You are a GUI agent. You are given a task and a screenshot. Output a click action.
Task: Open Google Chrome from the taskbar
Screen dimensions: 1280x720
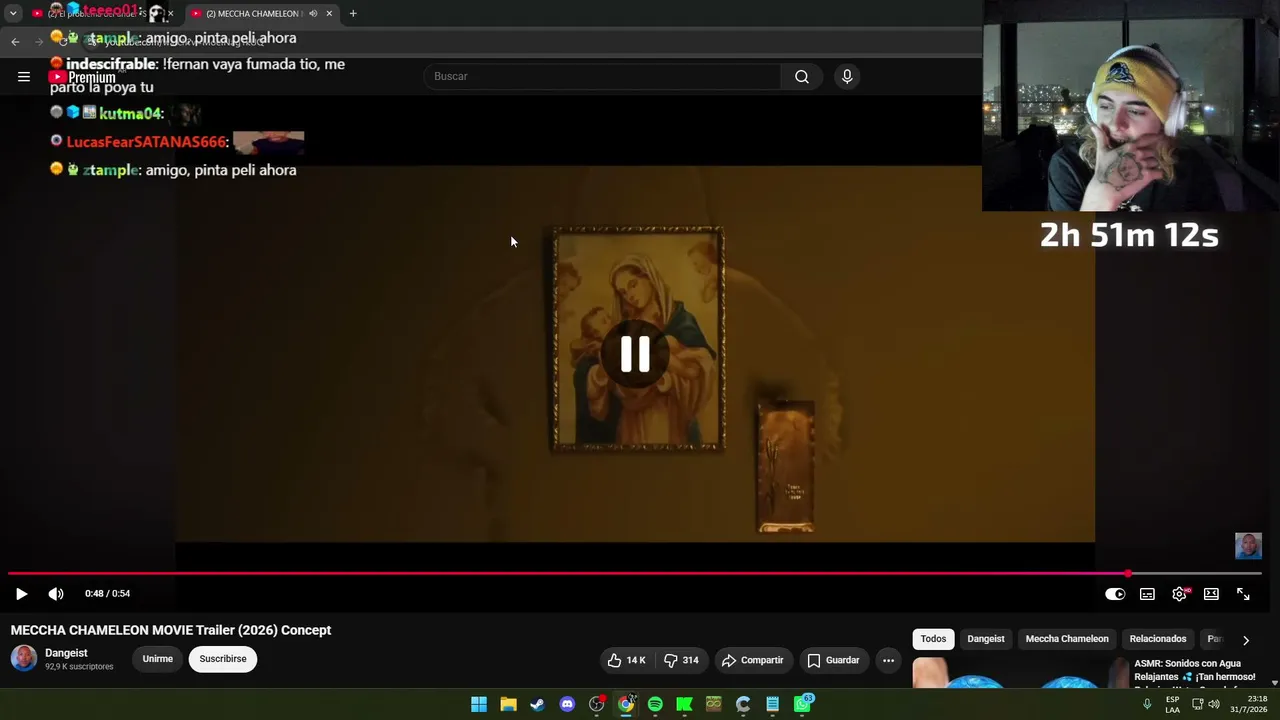pos(626,704)
